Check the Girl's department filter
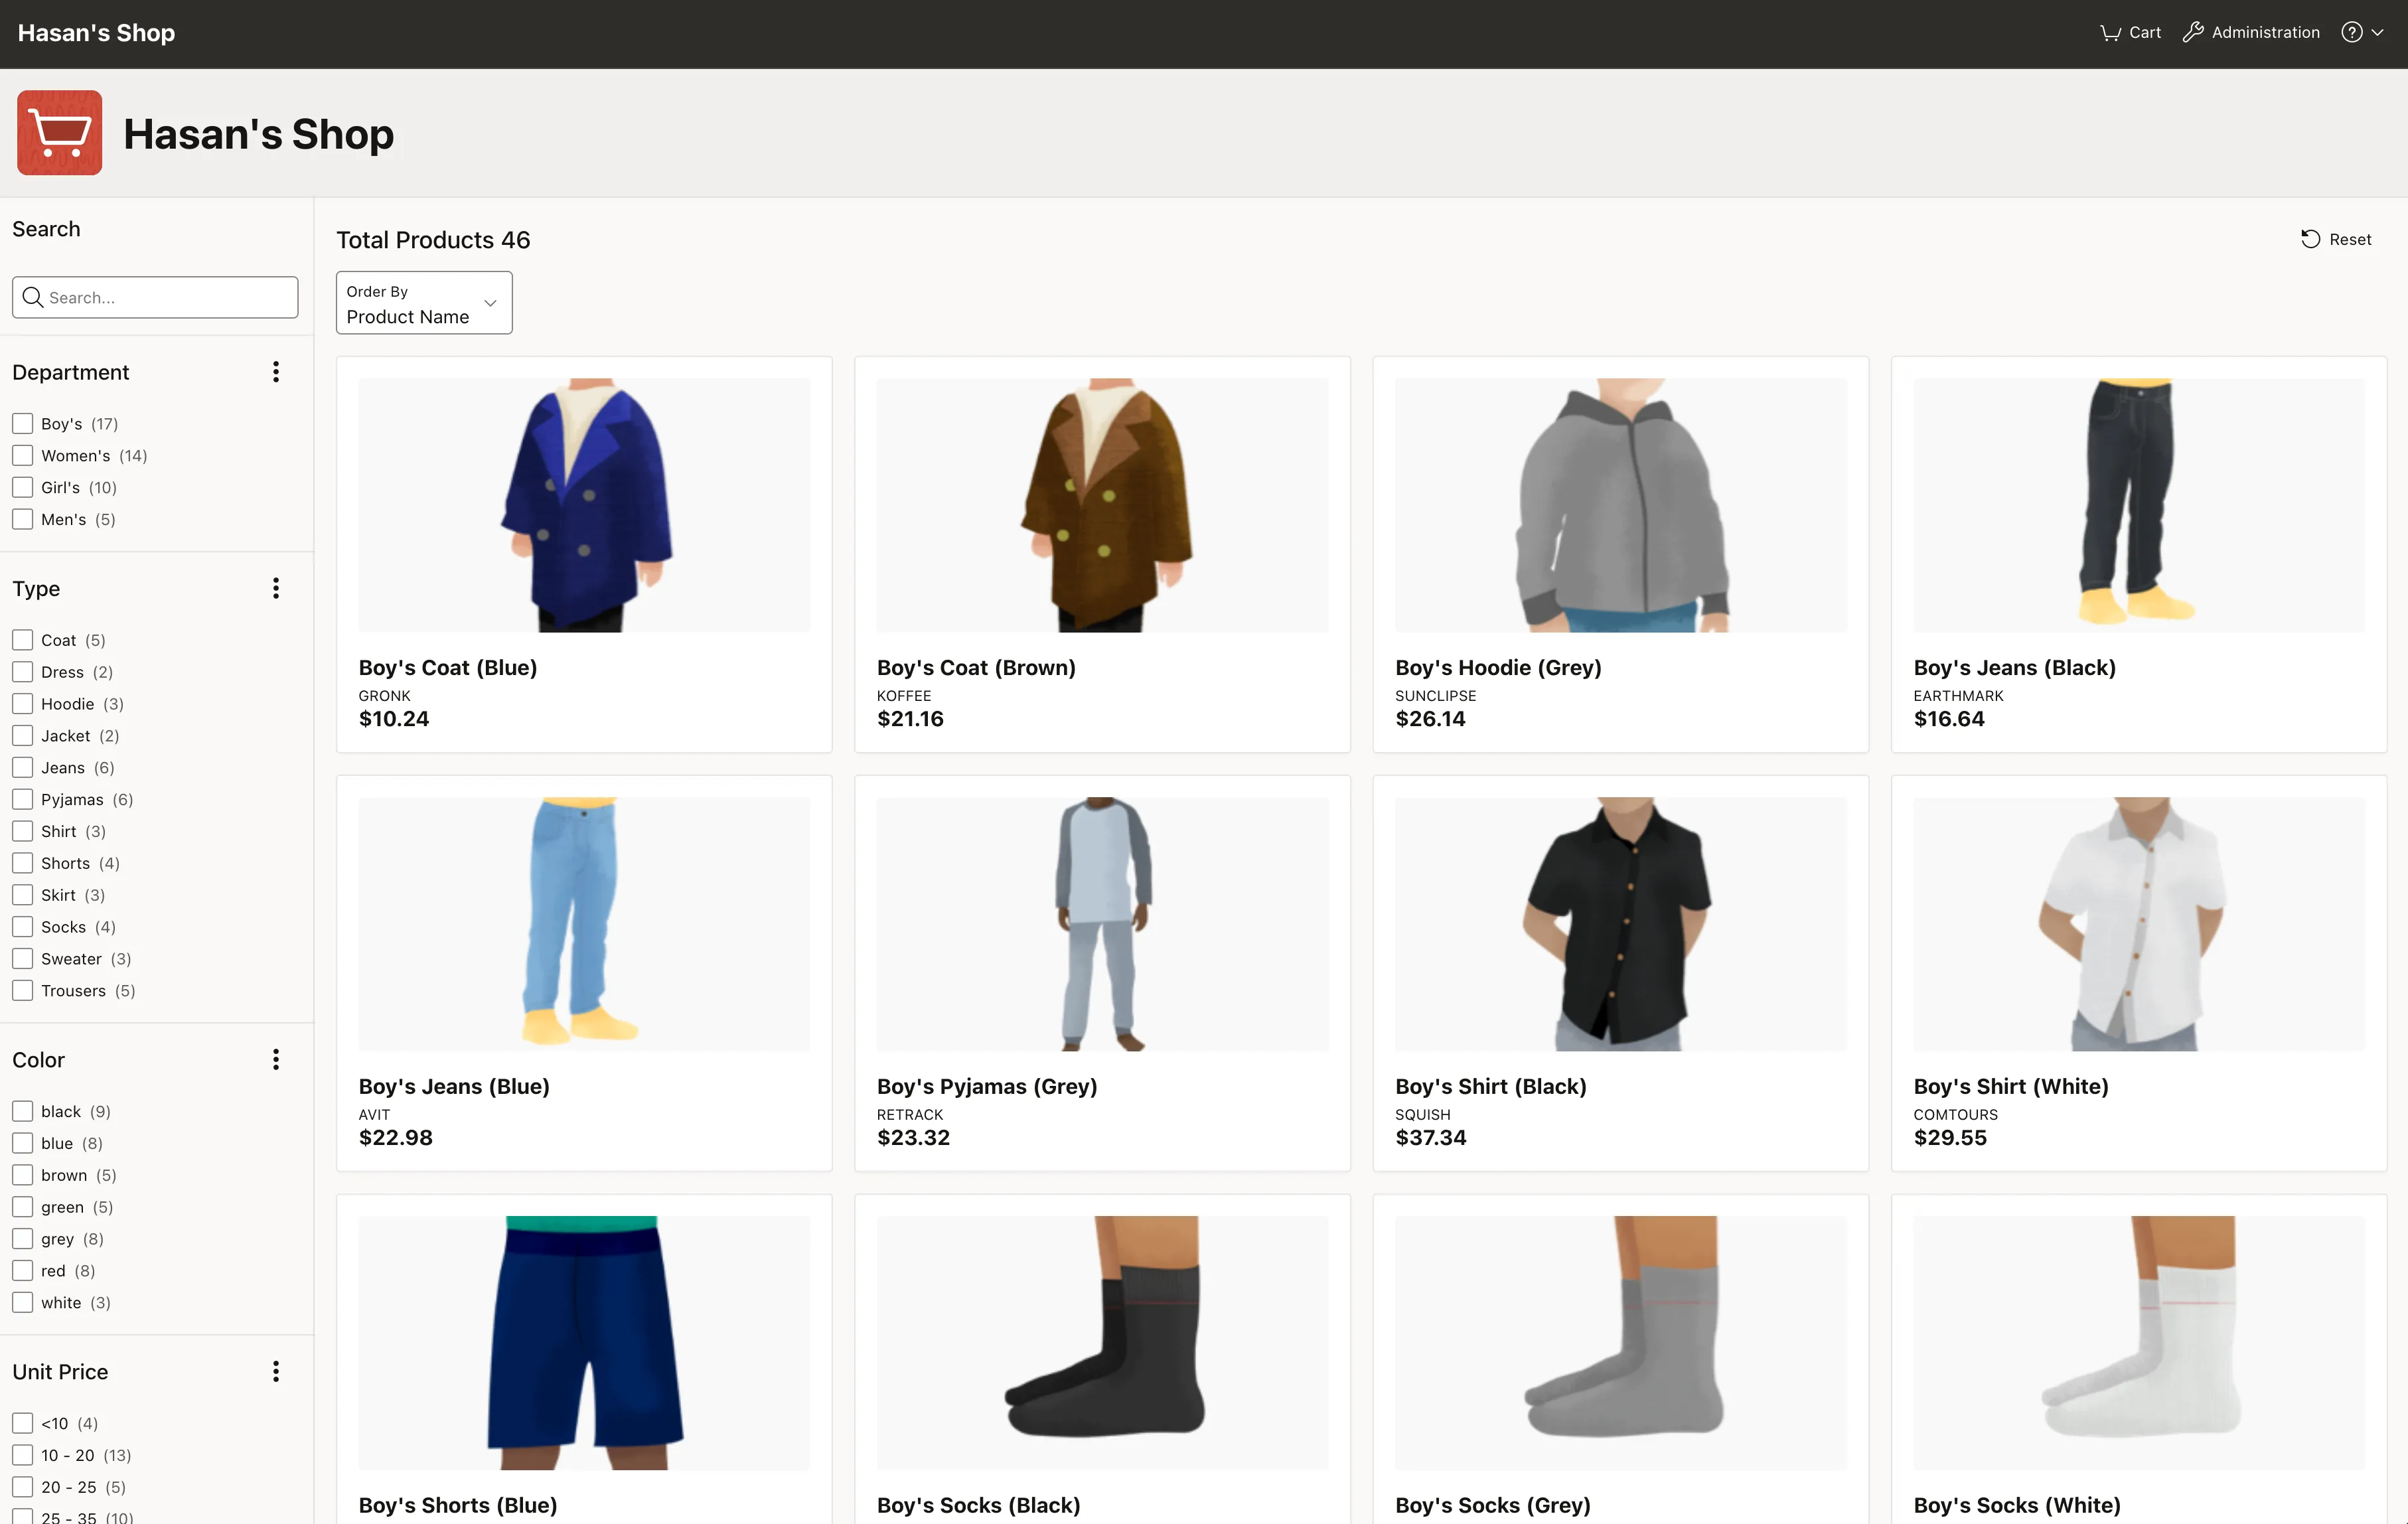The height and width of the screenshot is (1524, 2408). (x=23, y=488)
